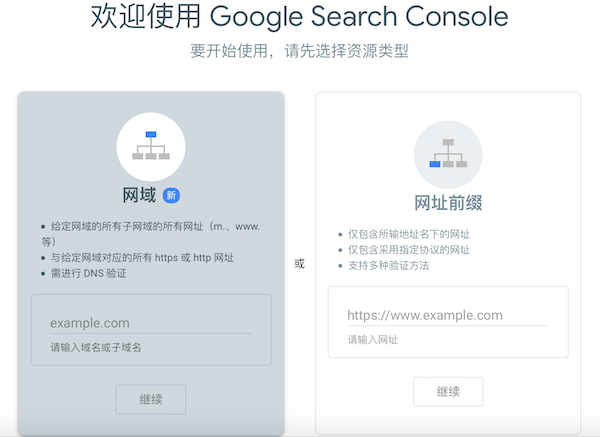This screenshot has height=437, width=600.
Task: Click the 仅包含采用指定协议的网址 bullet
Action: point(409,250)
